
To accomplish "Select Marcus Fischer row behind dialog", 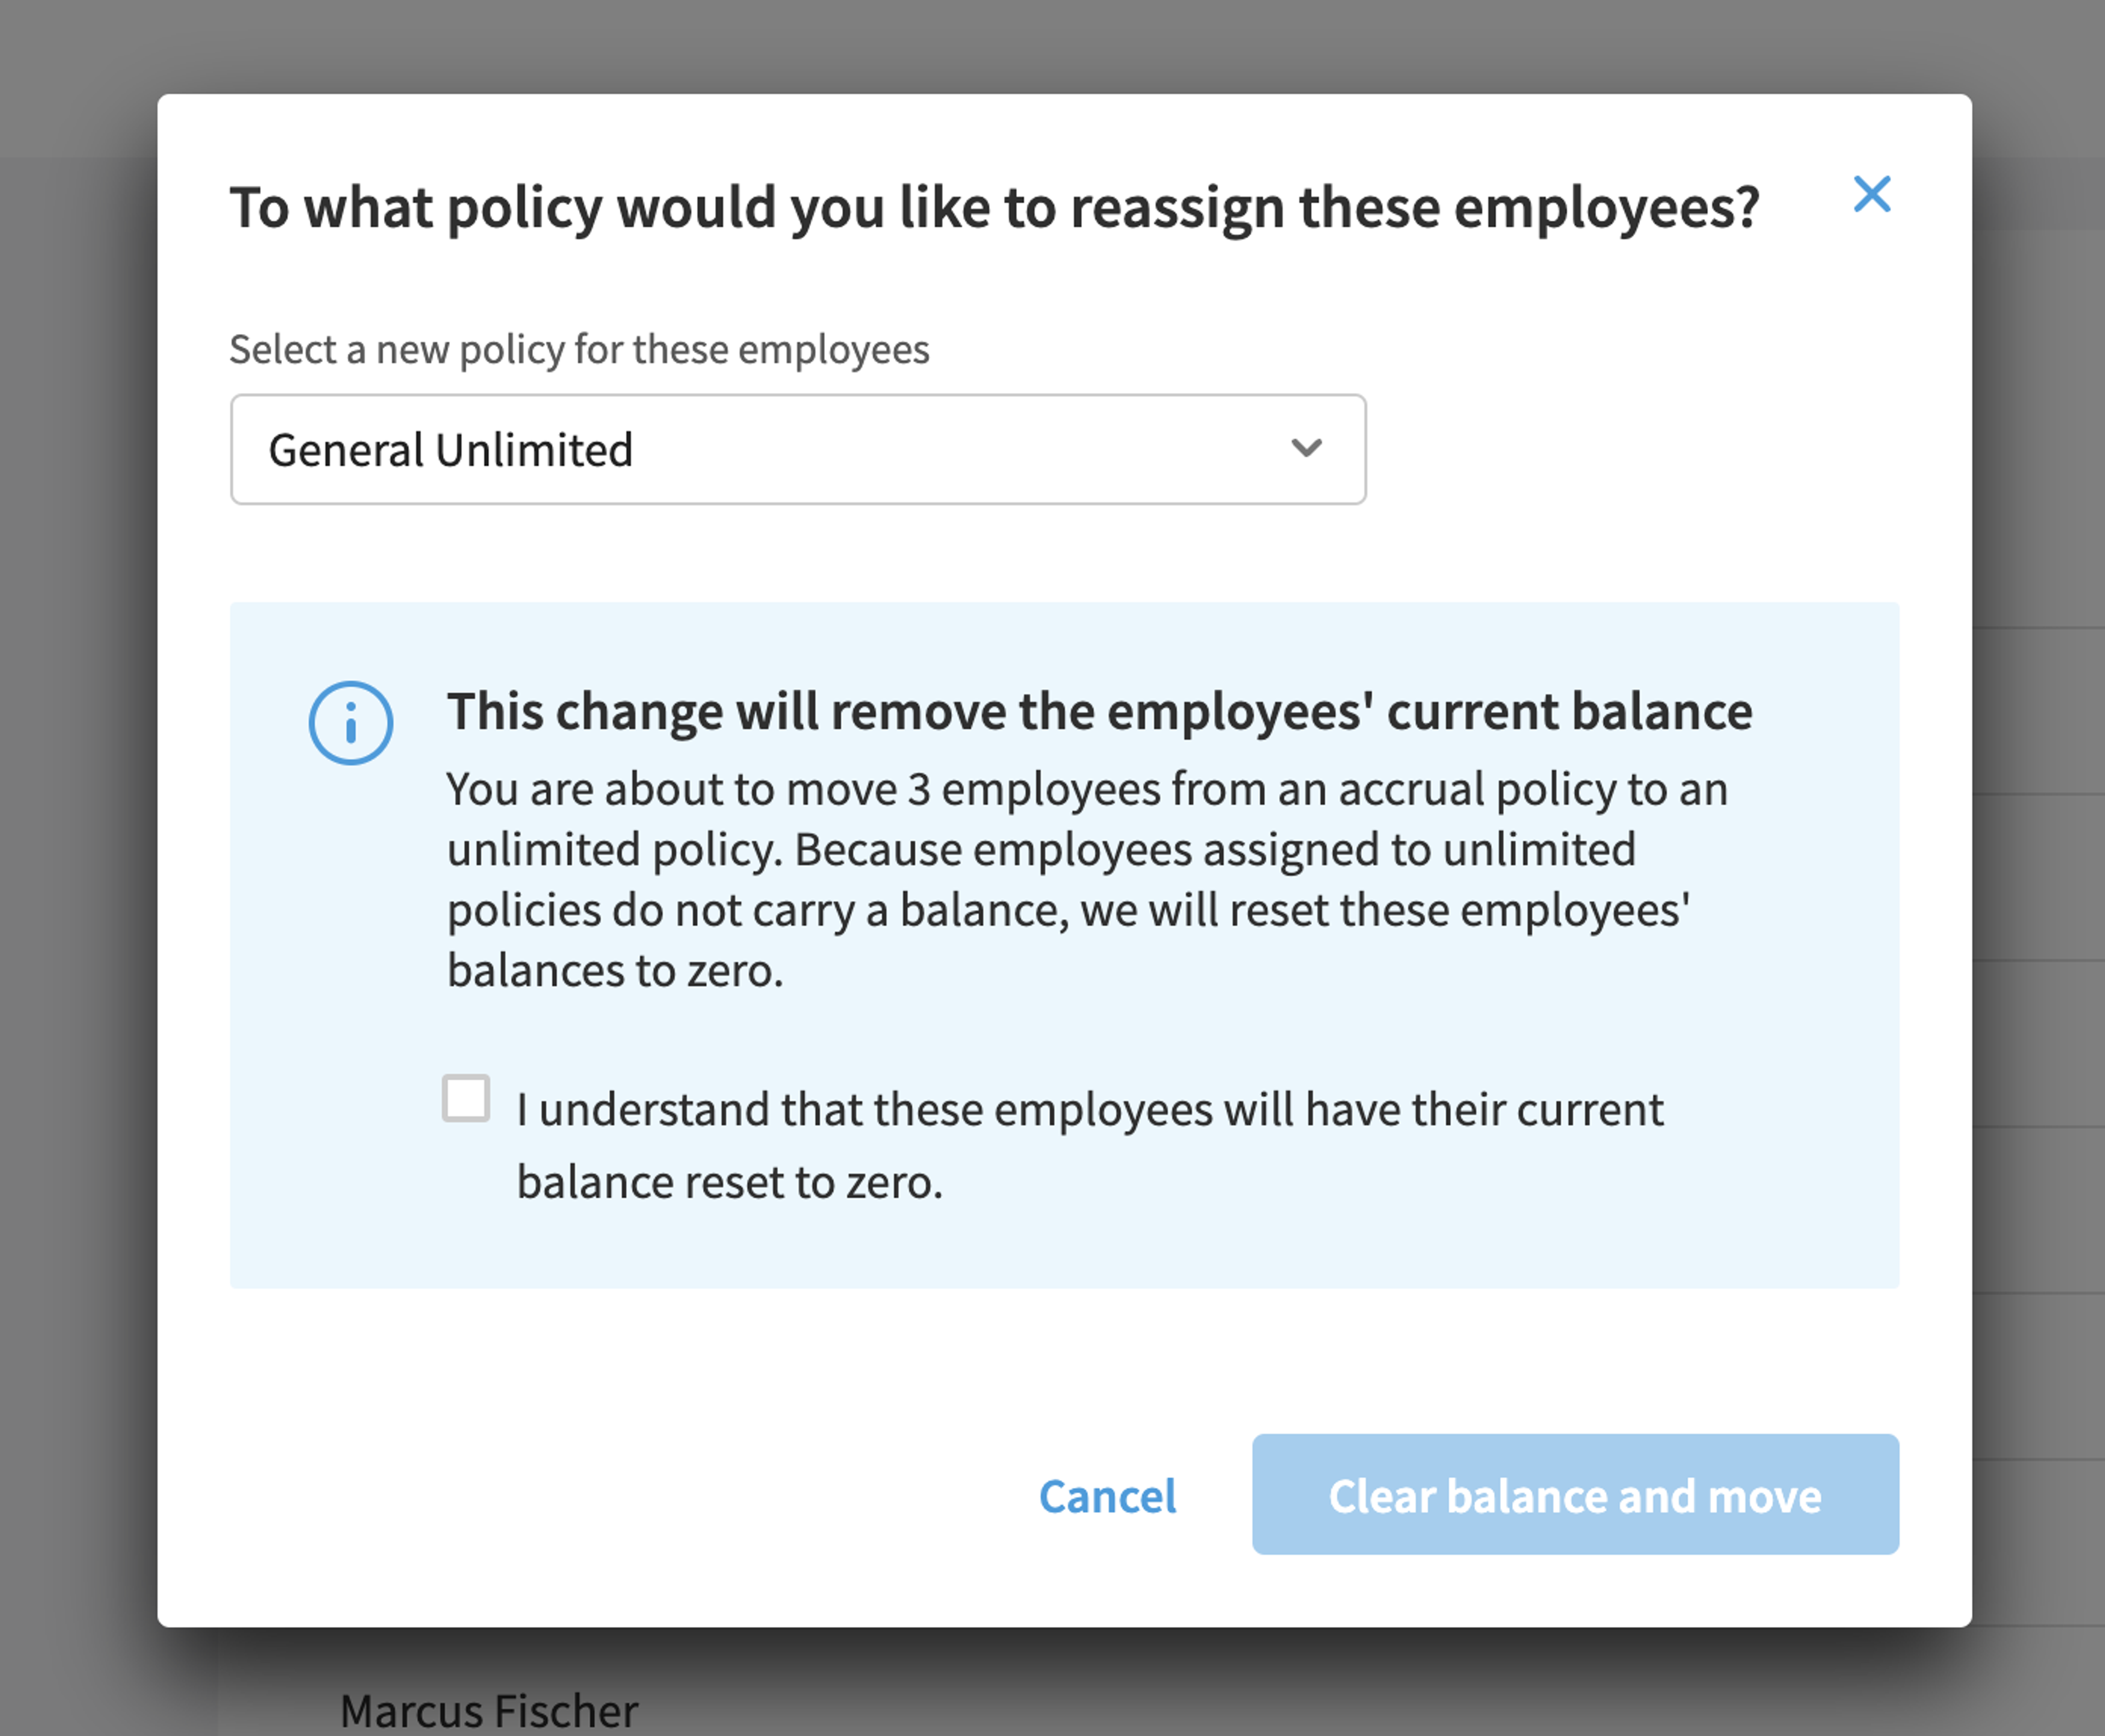I will coord(489,1709).
